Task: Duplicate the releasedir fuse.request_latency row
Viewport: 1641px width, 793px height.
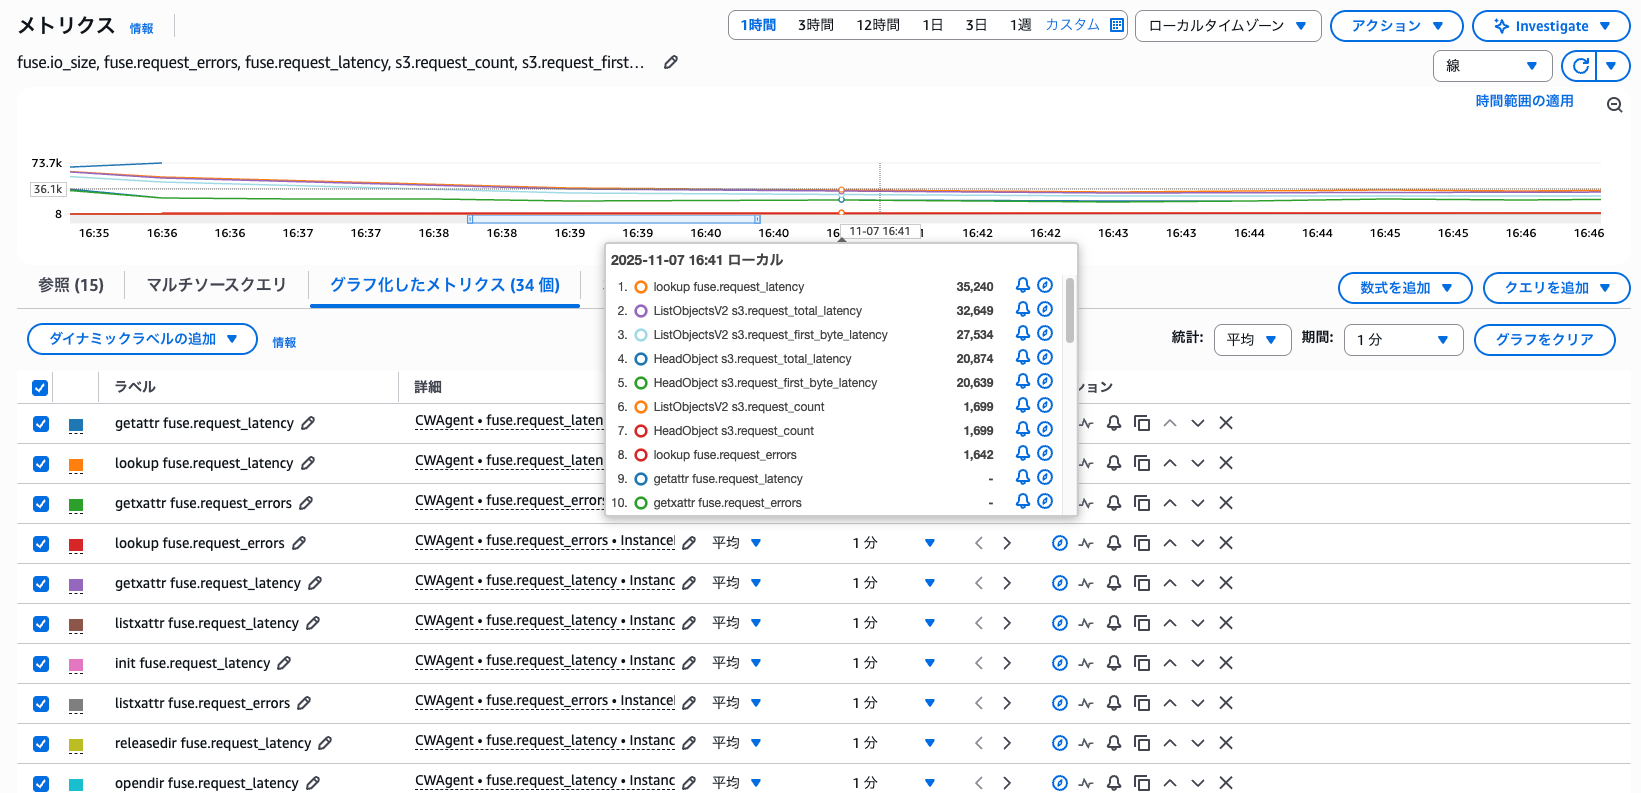Action: point(1142,743)
